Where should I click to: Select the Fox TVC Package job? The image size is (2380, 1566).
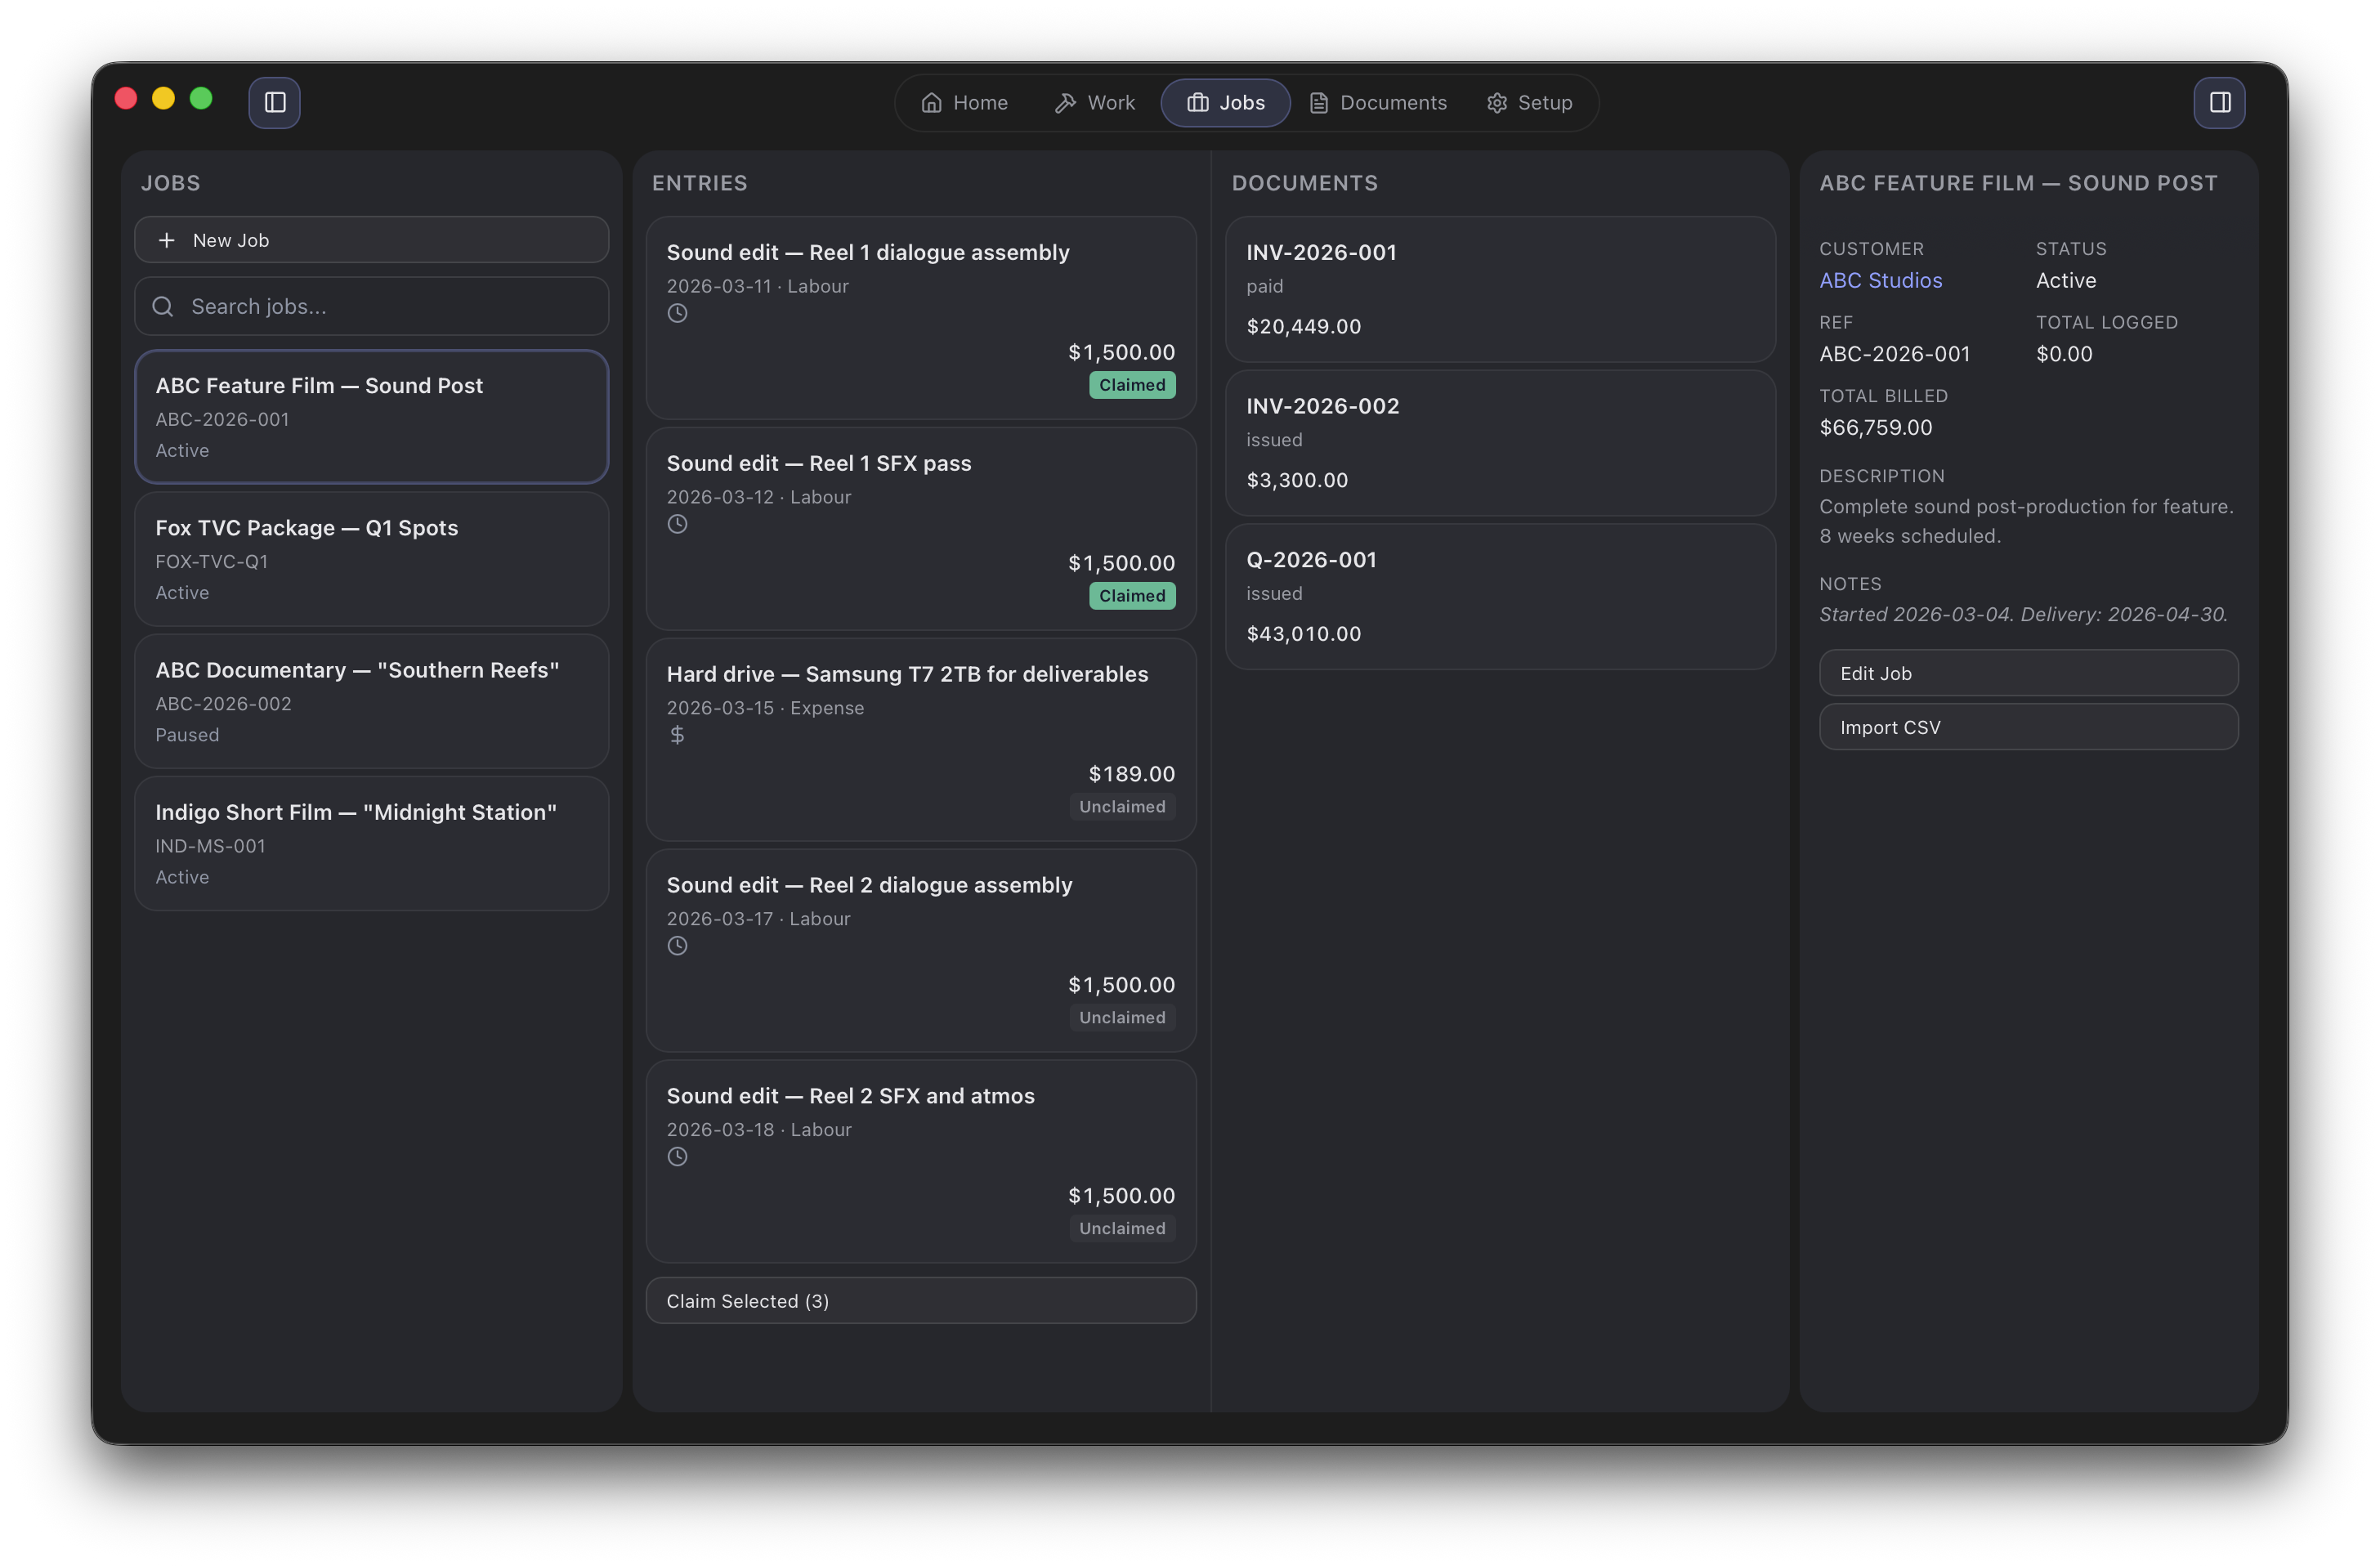(371, 559)
